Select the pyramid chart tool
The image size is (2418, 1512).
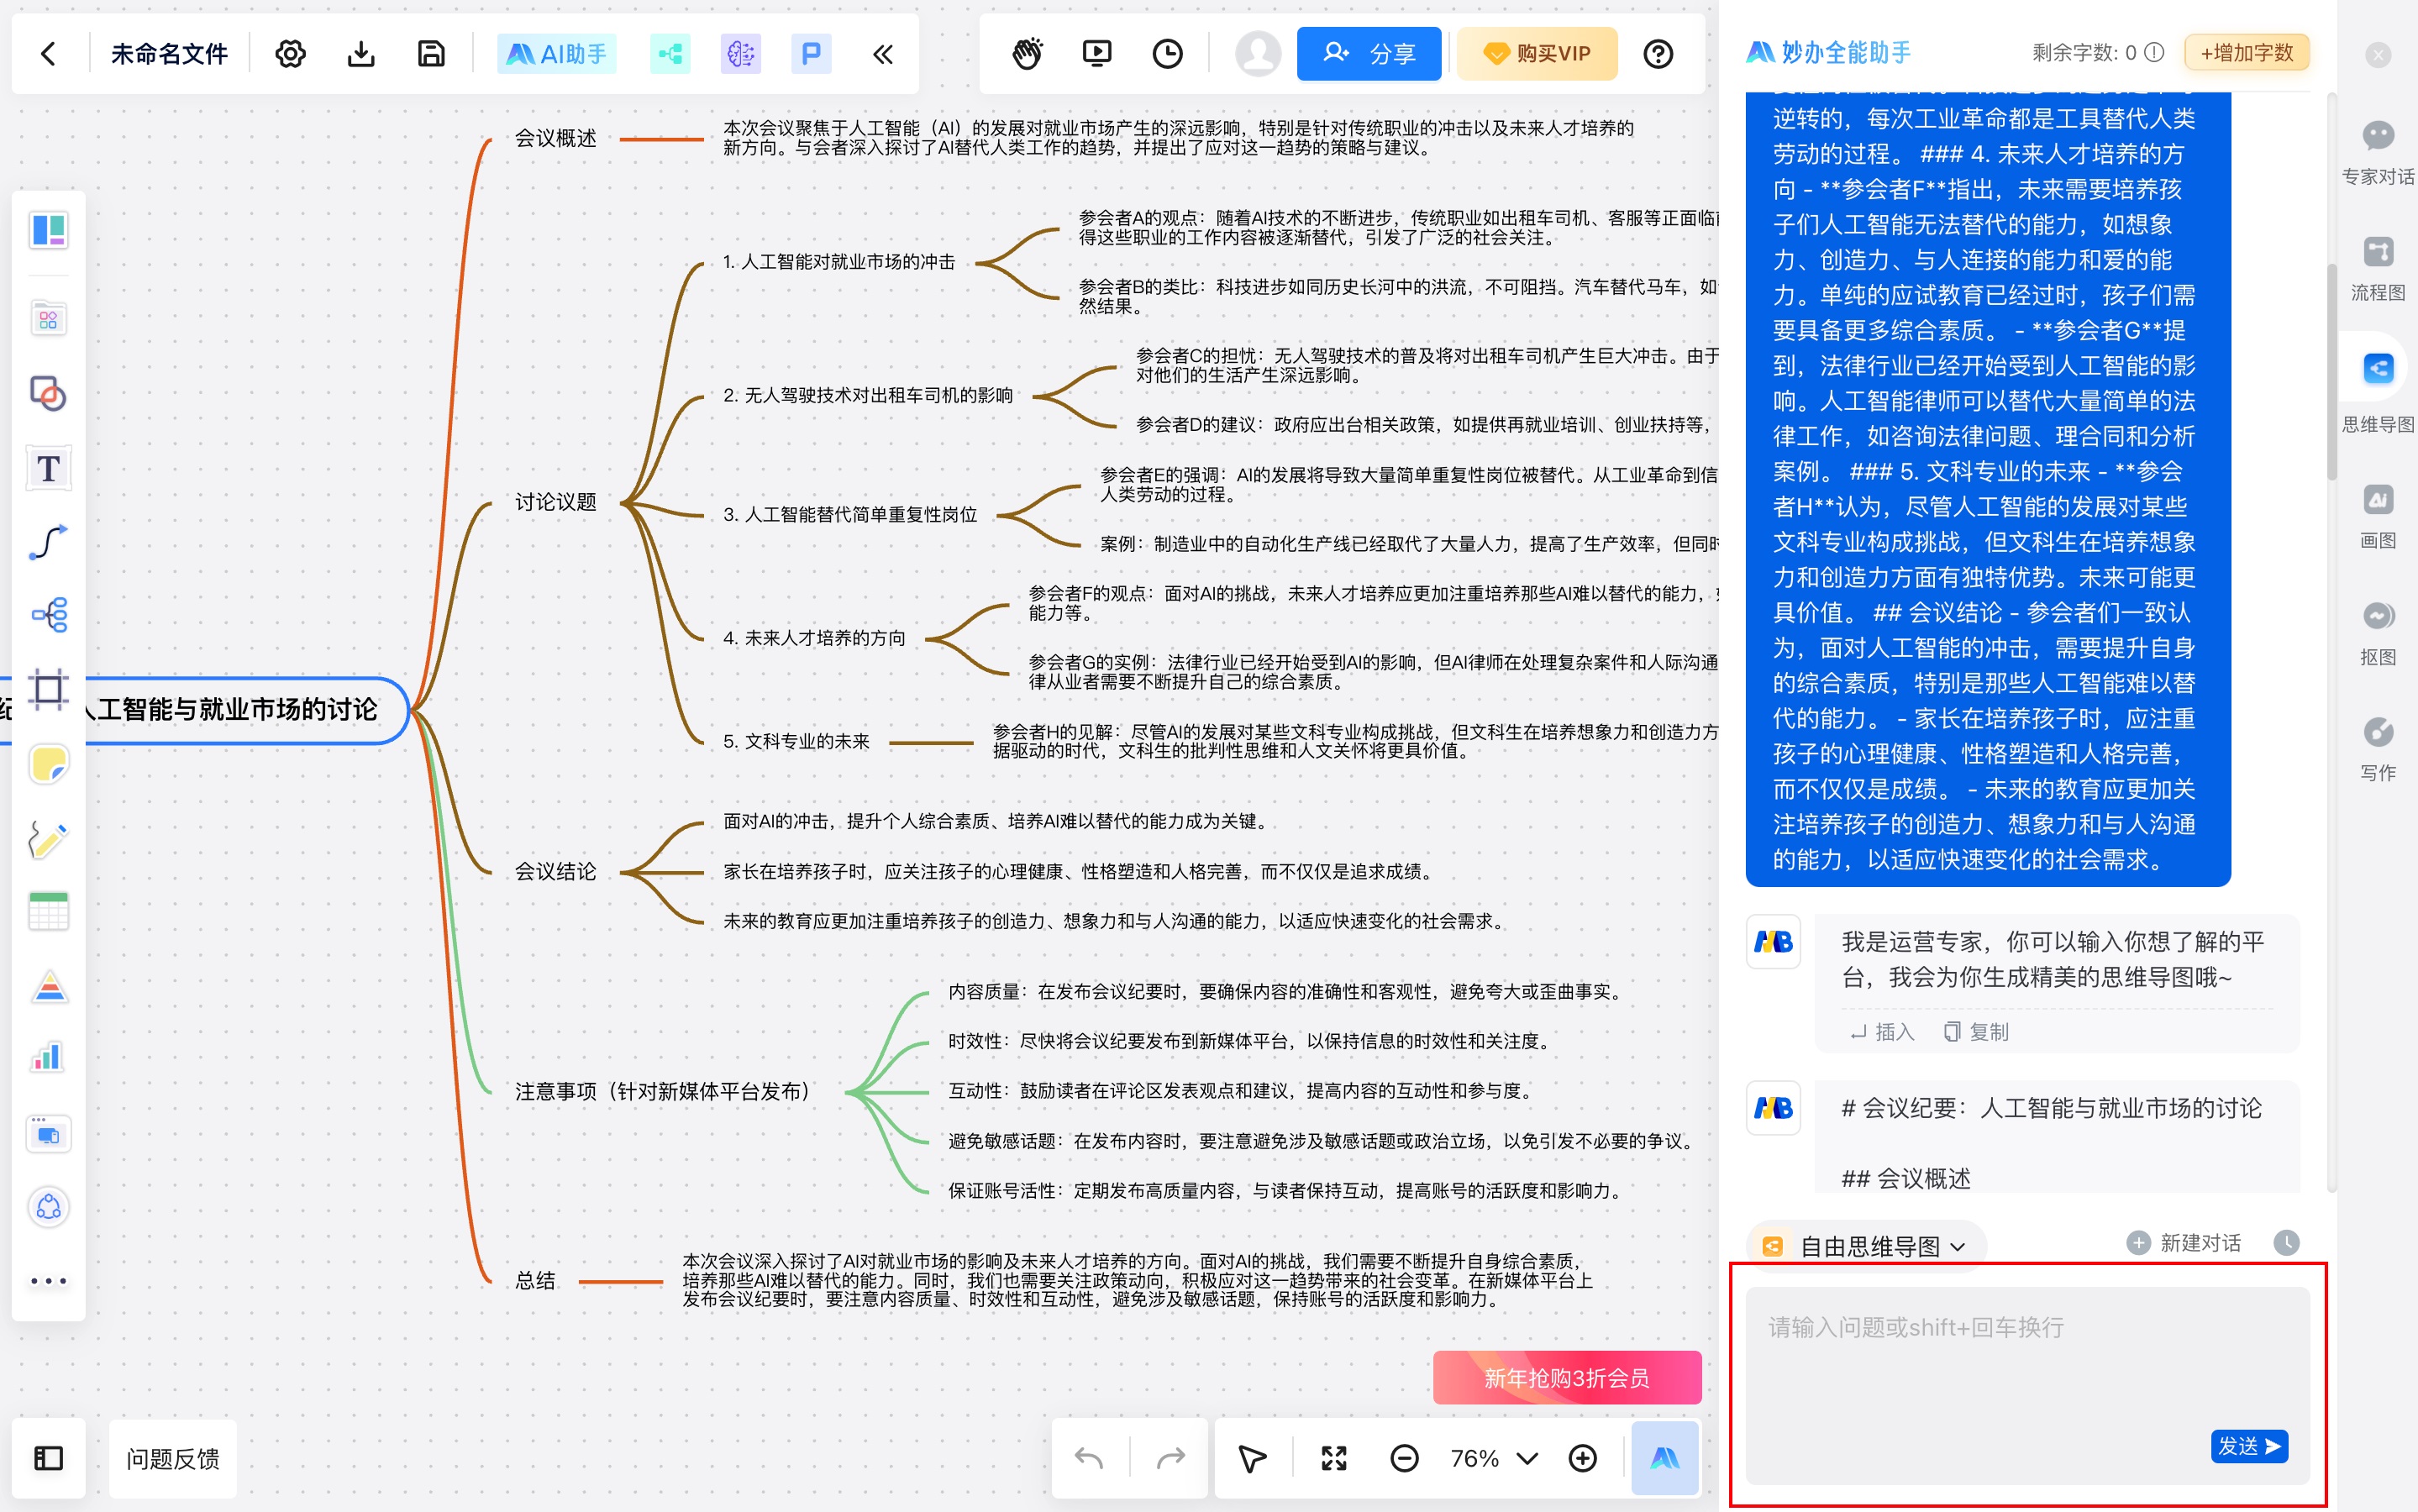48,986
